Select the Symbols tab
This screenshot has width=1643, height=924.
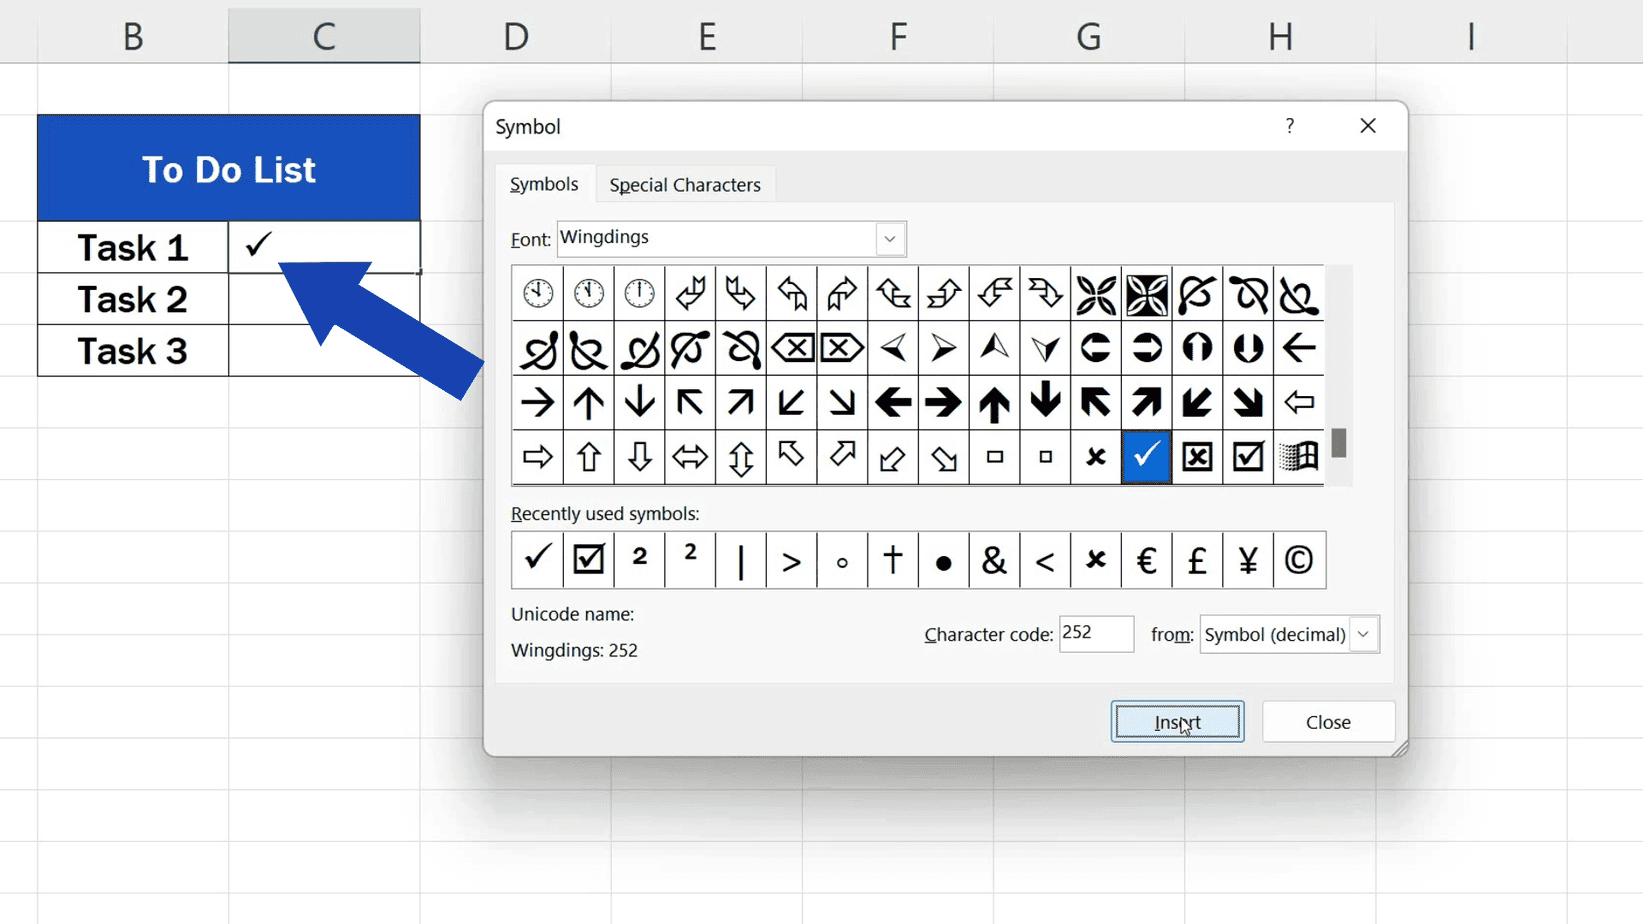(x=544, y=184)
